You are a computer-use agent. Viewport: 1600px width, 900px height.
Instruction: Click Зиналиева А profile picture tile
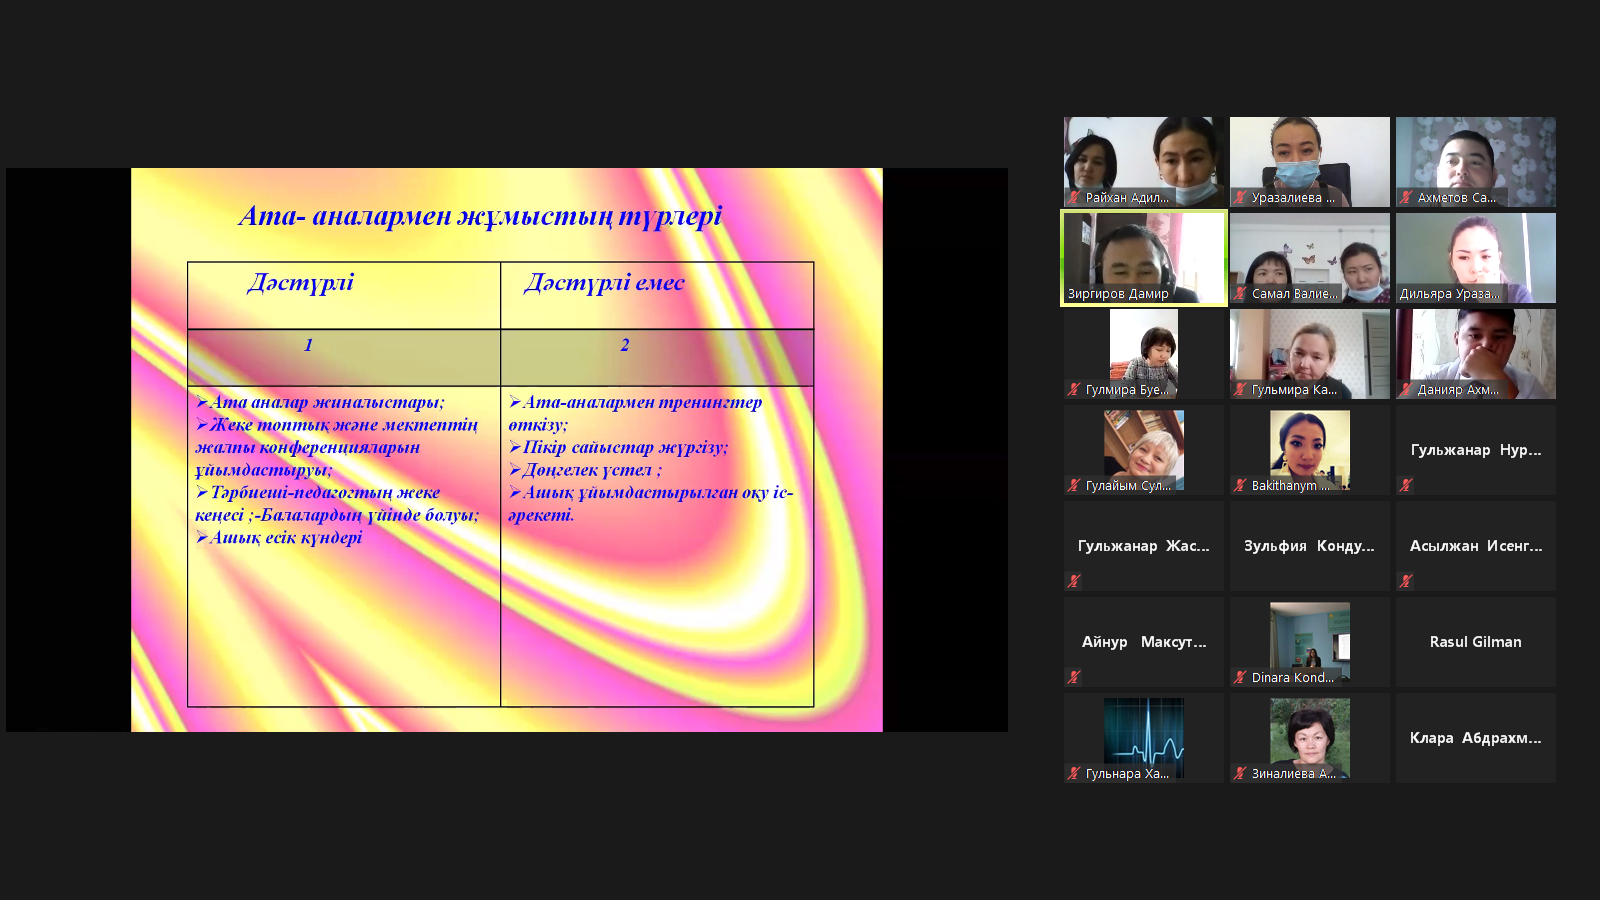tap(1309, 733)
